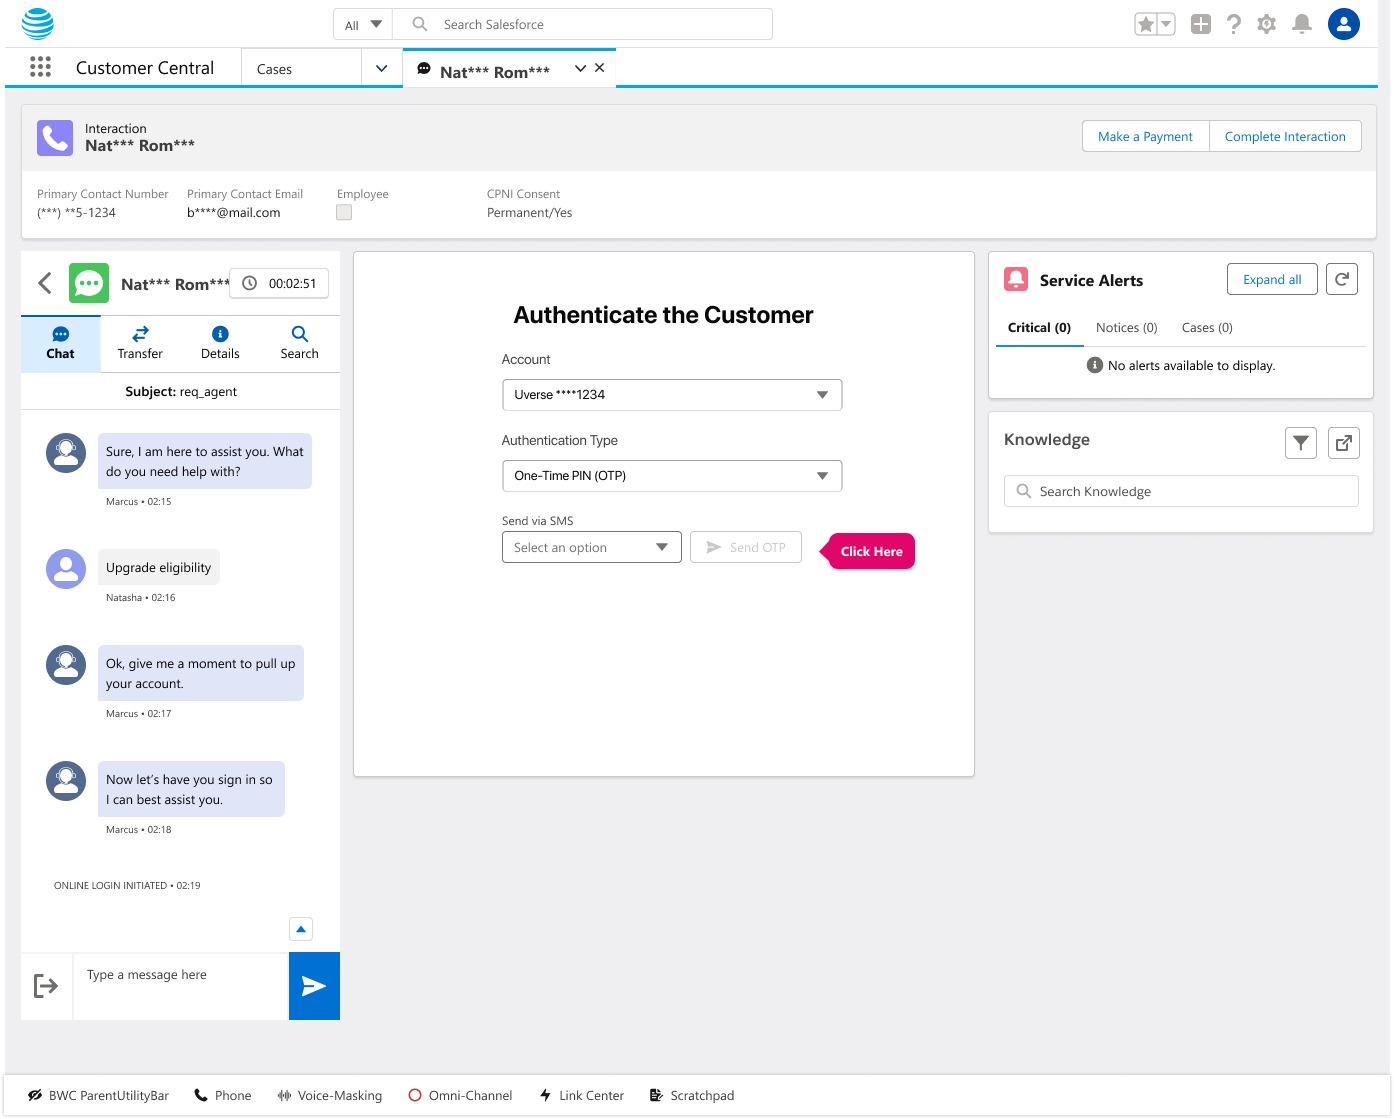This screenshot has height=1119, width=1394.
Task: Expand the chat quick-text up arrow
Action: coord(301,929)
